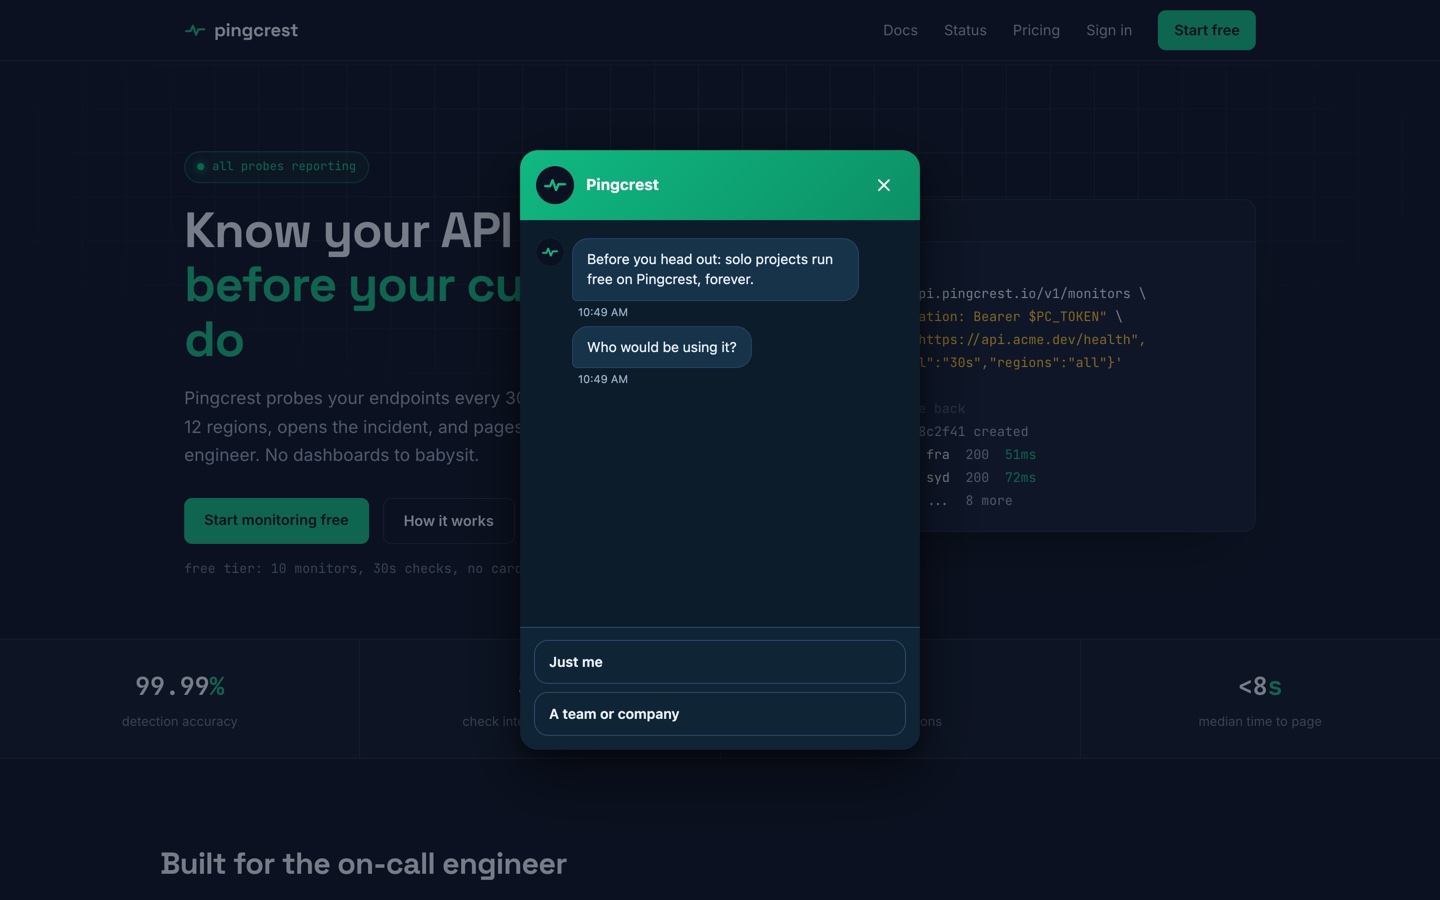
Task: Click the "Pingcrest" title in chat header
Action: 622,185
